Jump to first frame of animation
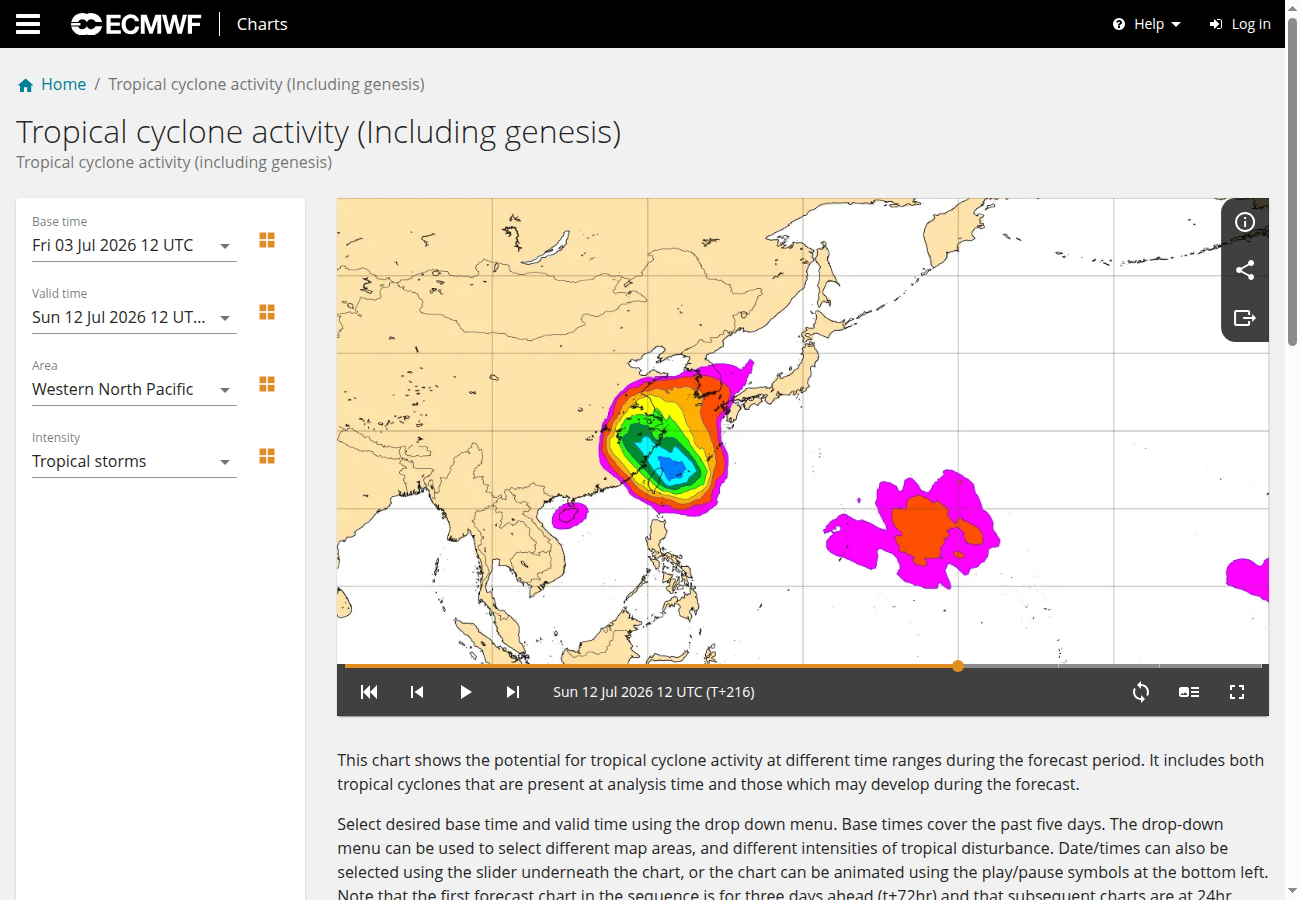The height and width of the screenshot is (900, 1300). coord(369,692)
